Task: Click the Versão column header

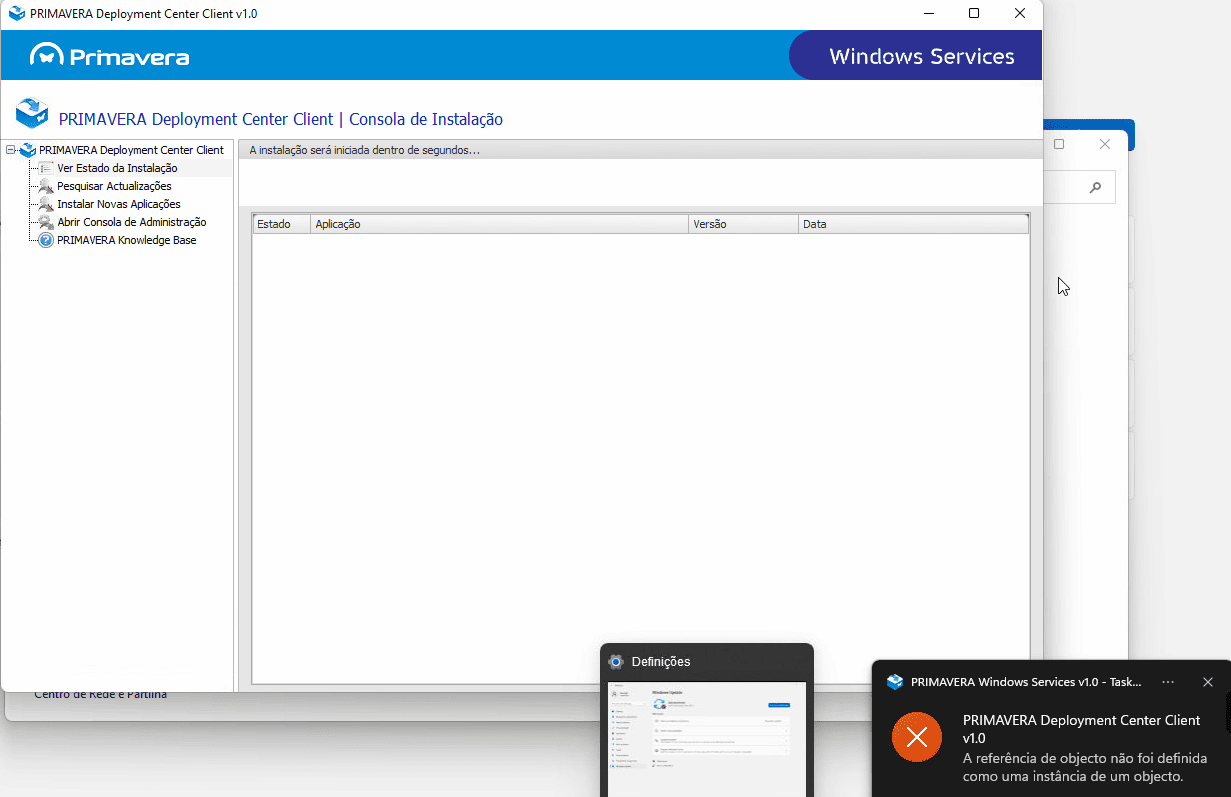Action: (743, 224)
